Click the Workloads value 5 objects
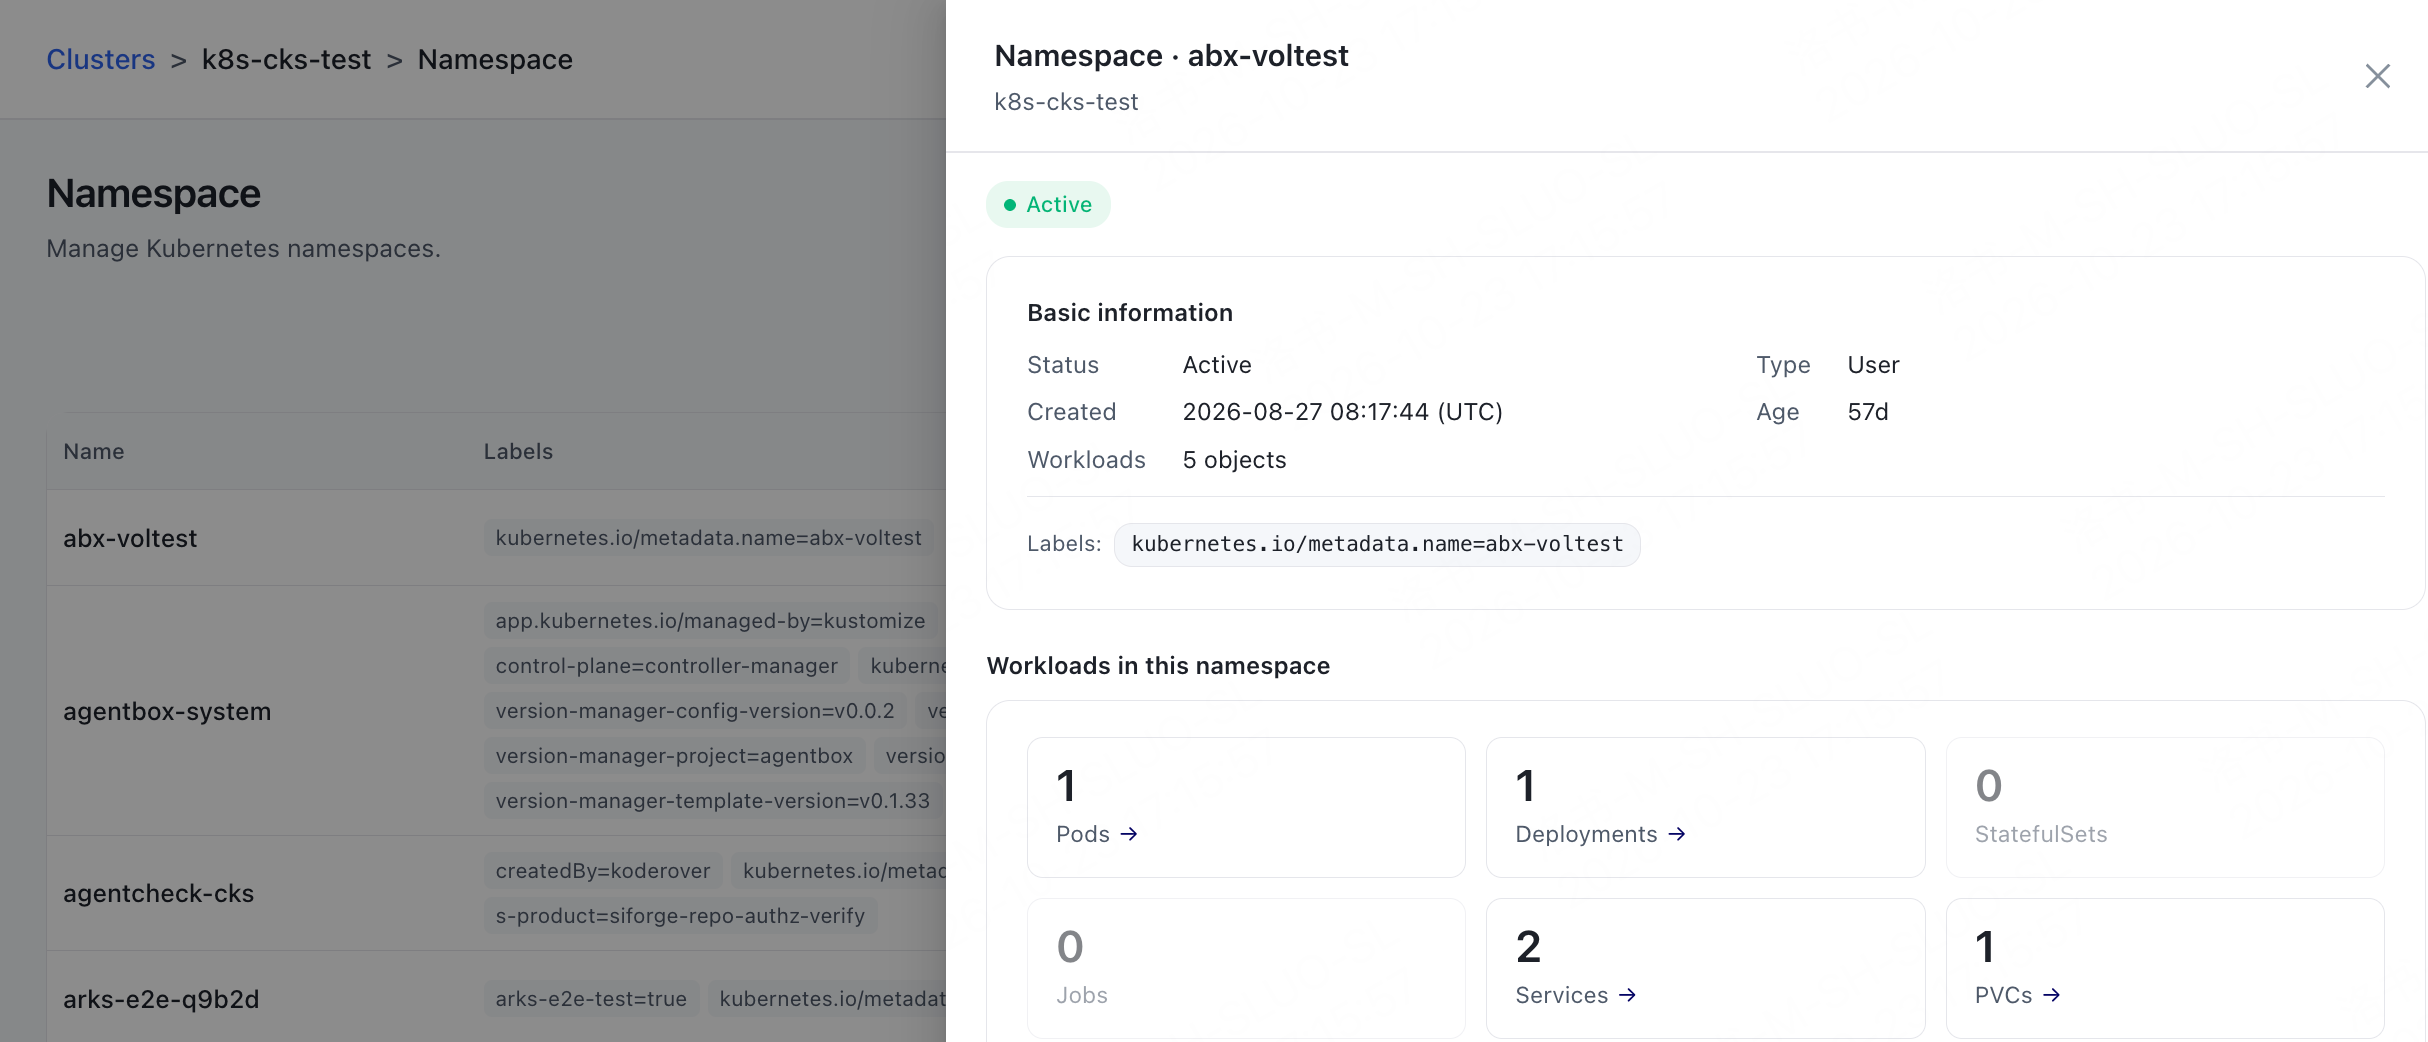Screen dimensions: 2428x1042 (x=1234, y=460)
